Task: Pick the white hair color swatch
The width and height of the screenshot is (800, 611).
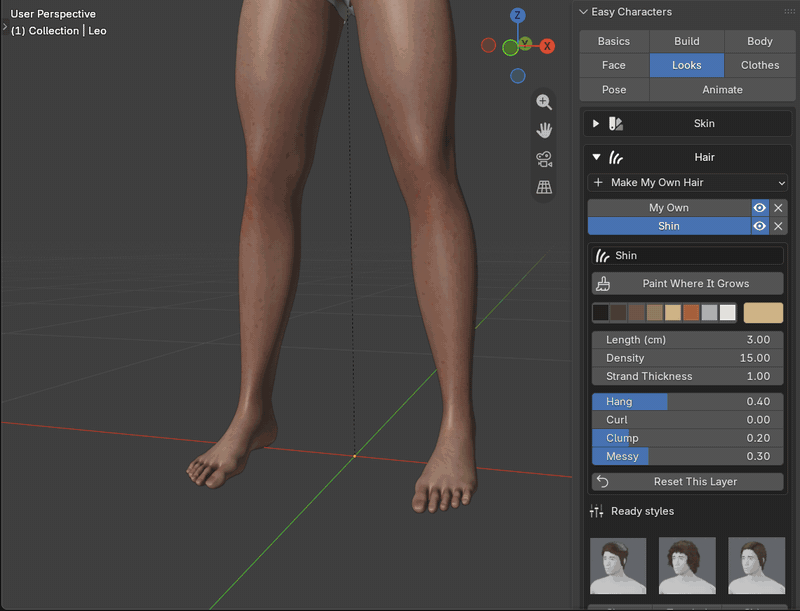Action: (x=728, y=313)
